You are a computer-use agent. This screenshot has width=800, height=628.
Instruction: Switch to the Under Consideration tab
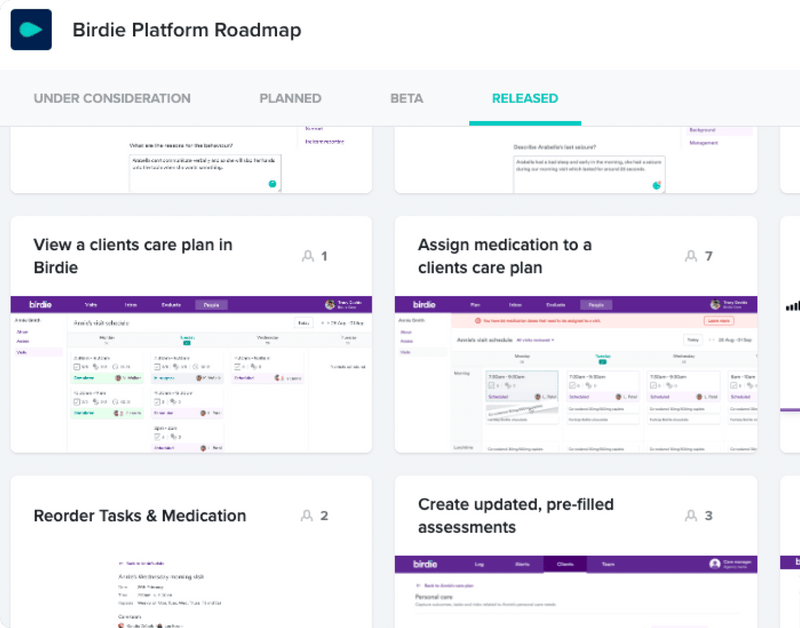click(112, 98)
